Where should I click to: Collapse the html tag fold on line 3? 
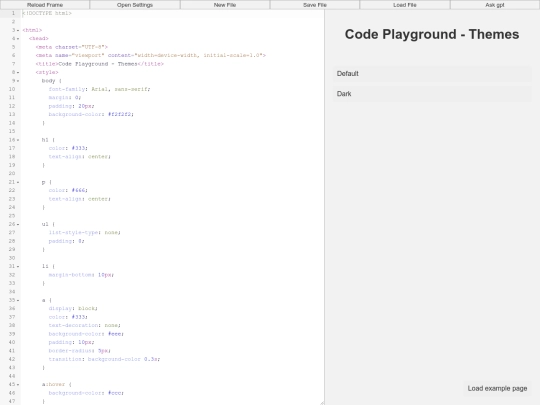pos(18,30)
